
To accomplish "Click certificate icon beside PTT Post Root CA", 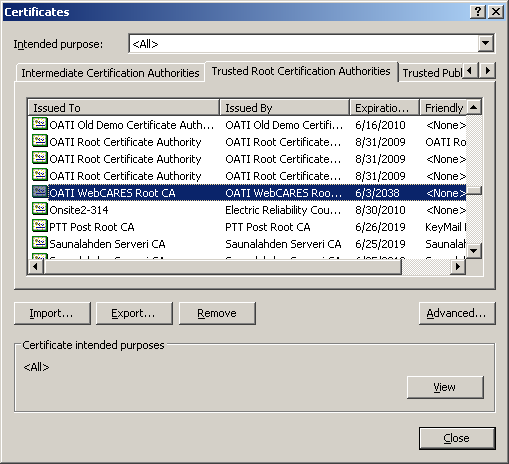I will (40, 226).
